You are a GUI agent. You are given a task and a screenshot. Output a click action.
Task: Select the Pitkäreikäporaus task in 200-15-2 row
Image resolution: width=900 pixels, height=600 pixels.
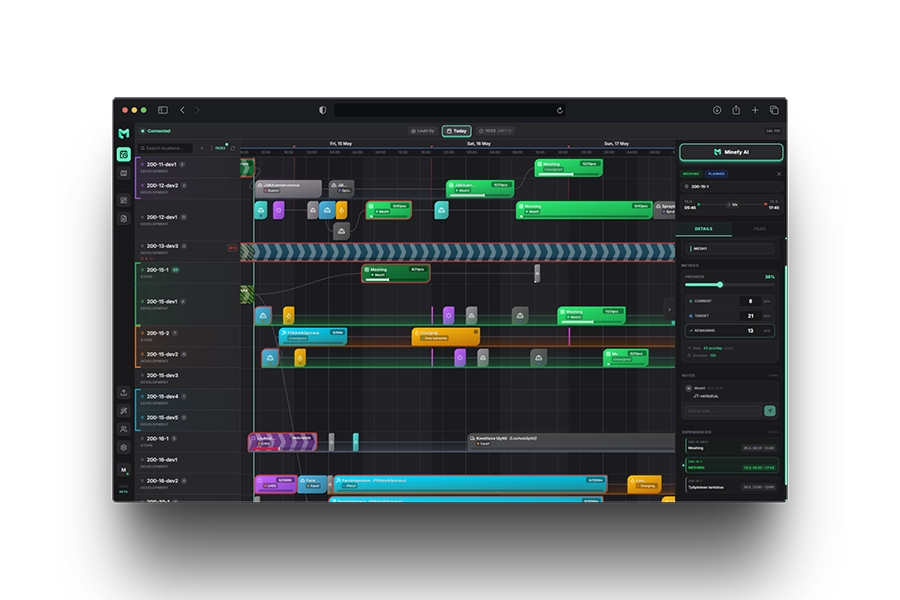tap(313, 336)
